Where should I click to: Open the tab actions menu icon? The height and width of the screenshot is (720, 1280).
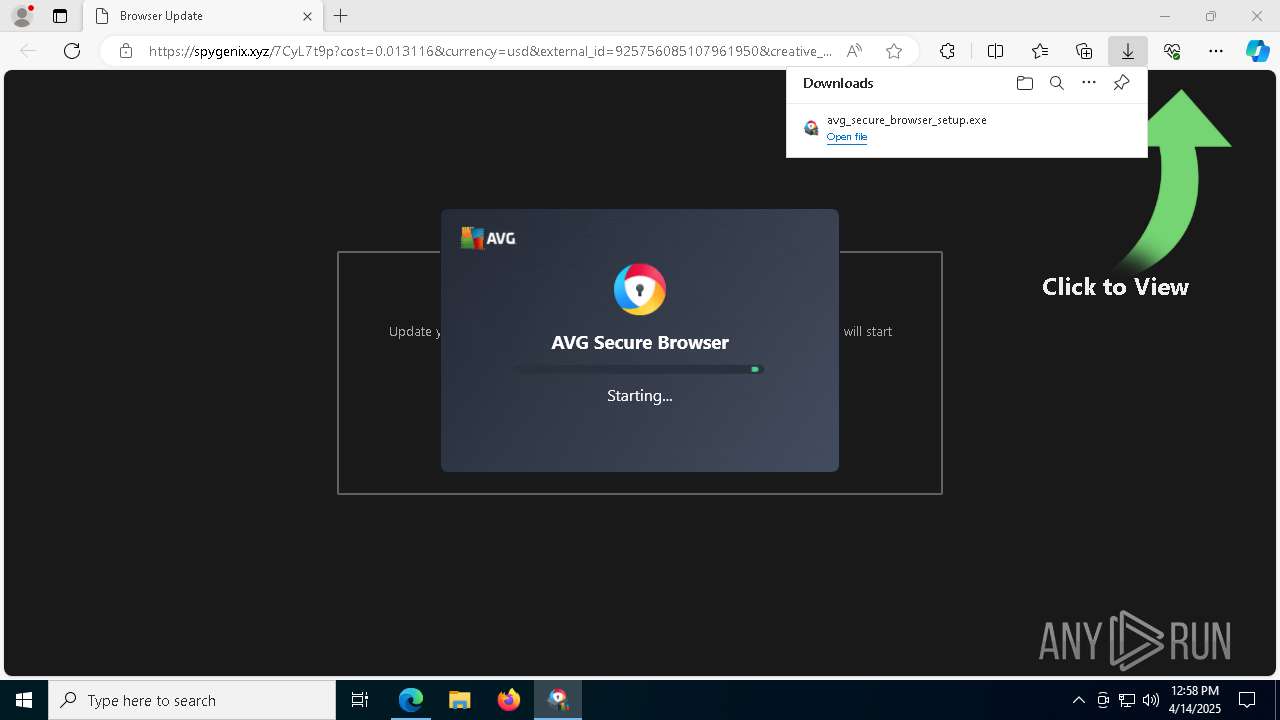(60, 16)
